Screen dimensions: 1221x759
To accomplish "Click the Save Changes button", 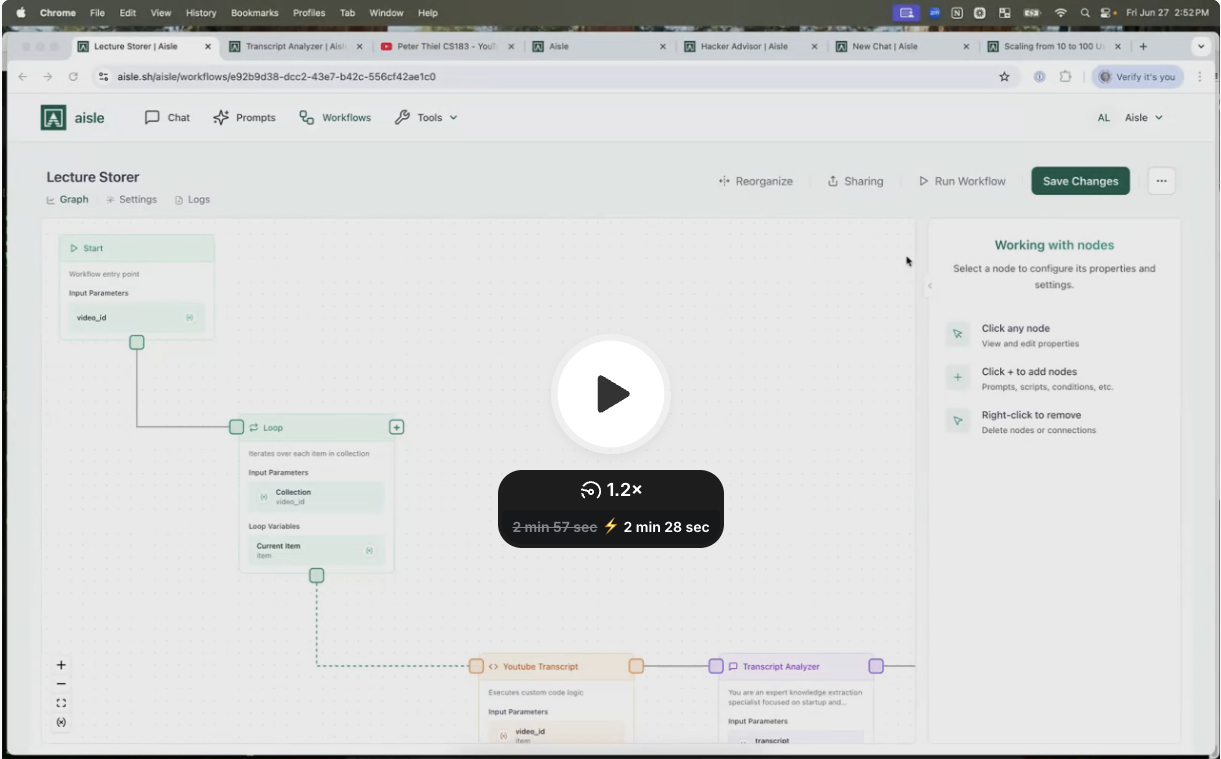I will [1080, 181].
